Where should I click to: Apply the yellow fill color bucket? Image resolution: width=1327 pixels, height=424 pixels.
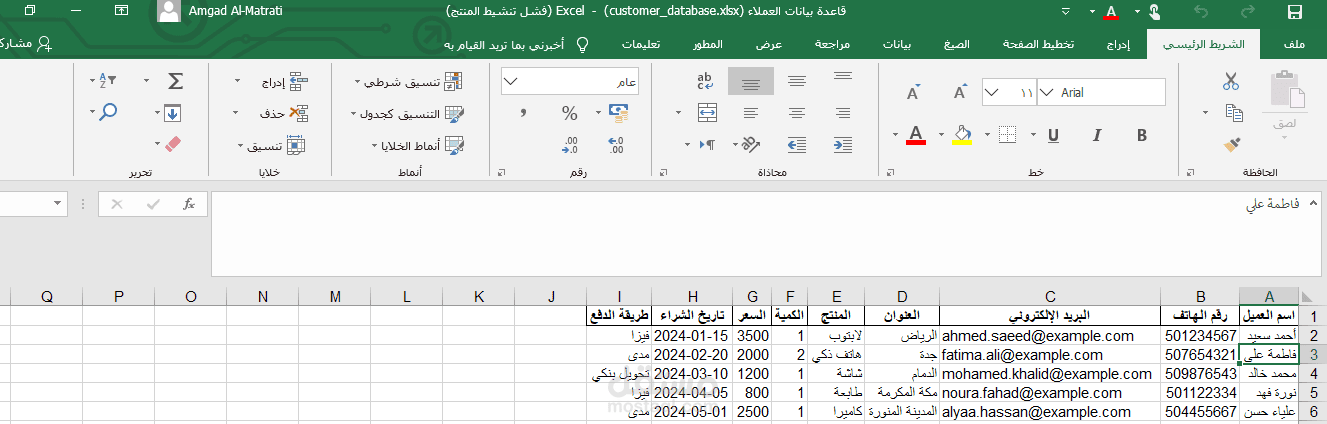[962, 135]
